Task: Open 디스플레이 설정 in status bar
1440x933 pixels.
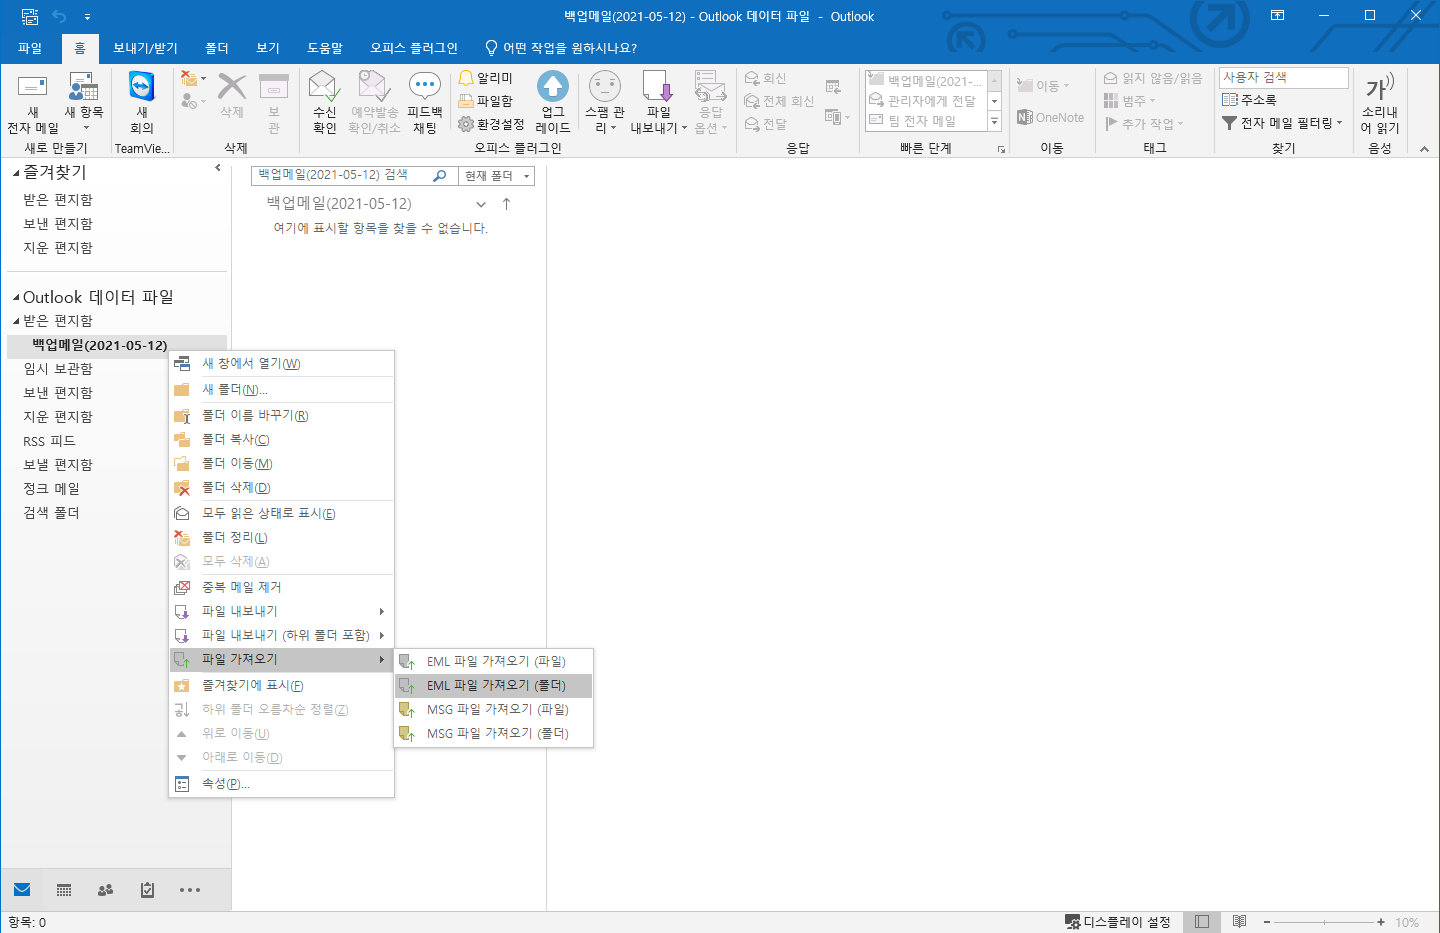Action: pos(1117,922)
